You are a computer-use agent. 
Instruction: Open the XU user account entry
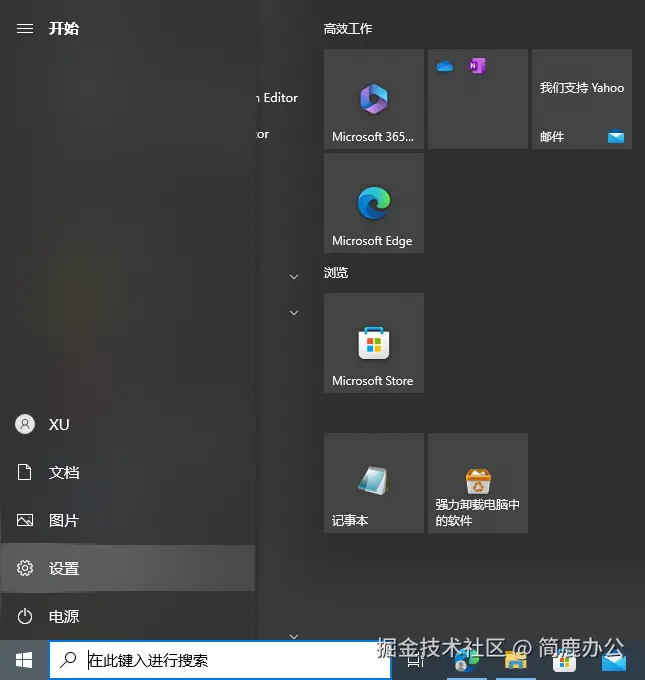pos(128,424)
